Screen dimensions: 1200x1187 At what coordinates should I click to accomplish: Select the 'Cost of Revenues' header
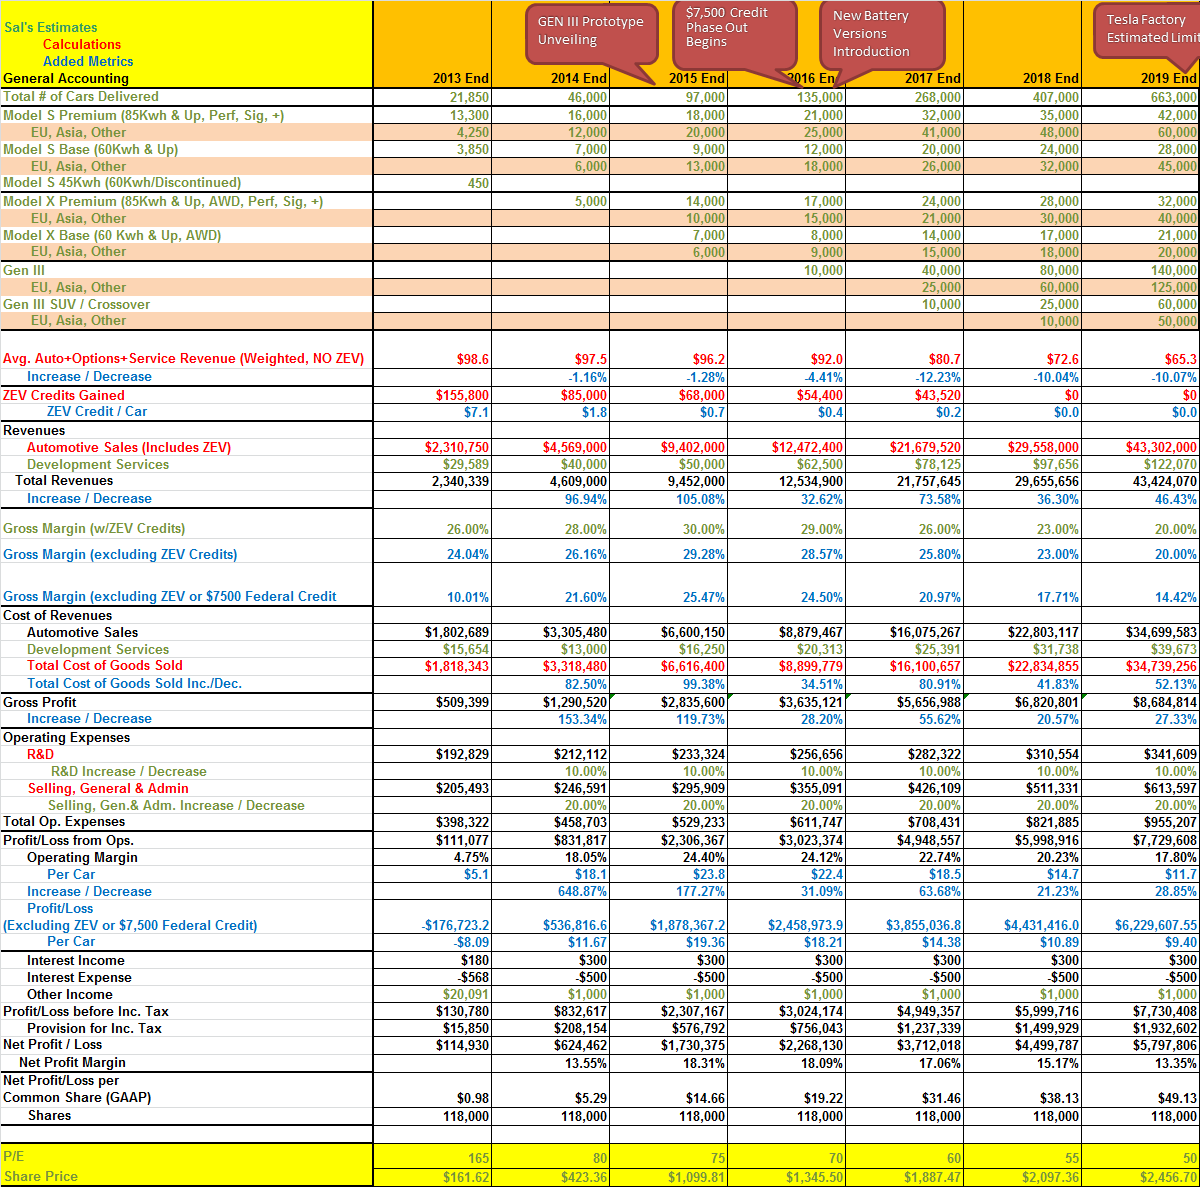click(x=57, y=615)
